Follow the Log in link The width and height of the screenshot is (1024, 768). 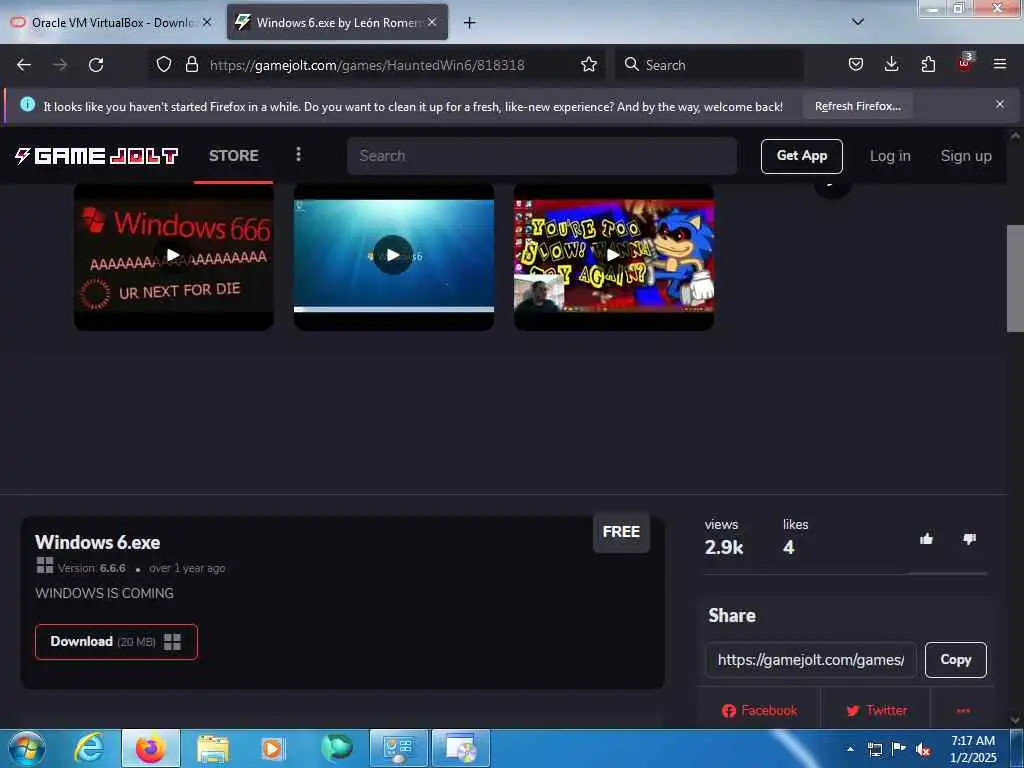889,156
